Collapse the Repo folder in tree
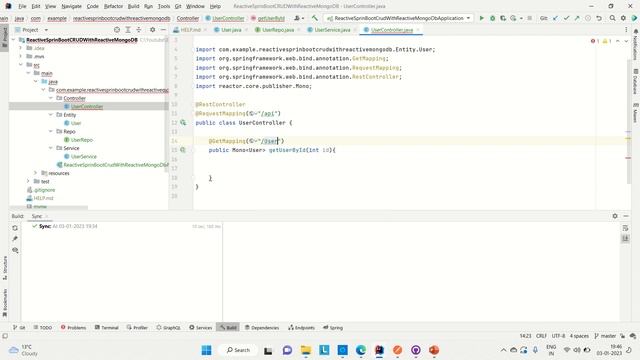Image resolution: width=640 pixels, height=360 pixels. pos(51,131)
